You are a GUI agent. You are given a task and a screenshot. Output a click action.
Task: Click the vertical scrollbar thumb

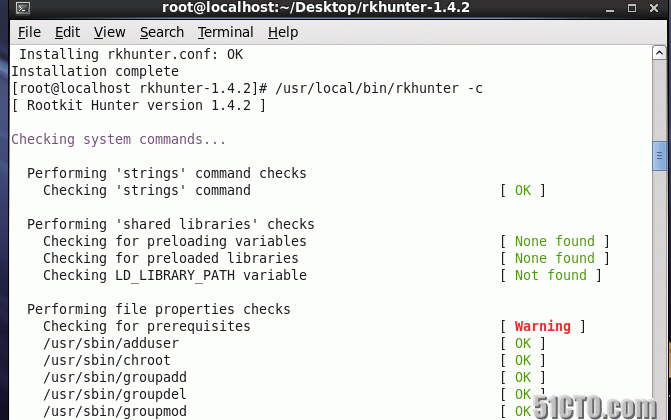659,156
